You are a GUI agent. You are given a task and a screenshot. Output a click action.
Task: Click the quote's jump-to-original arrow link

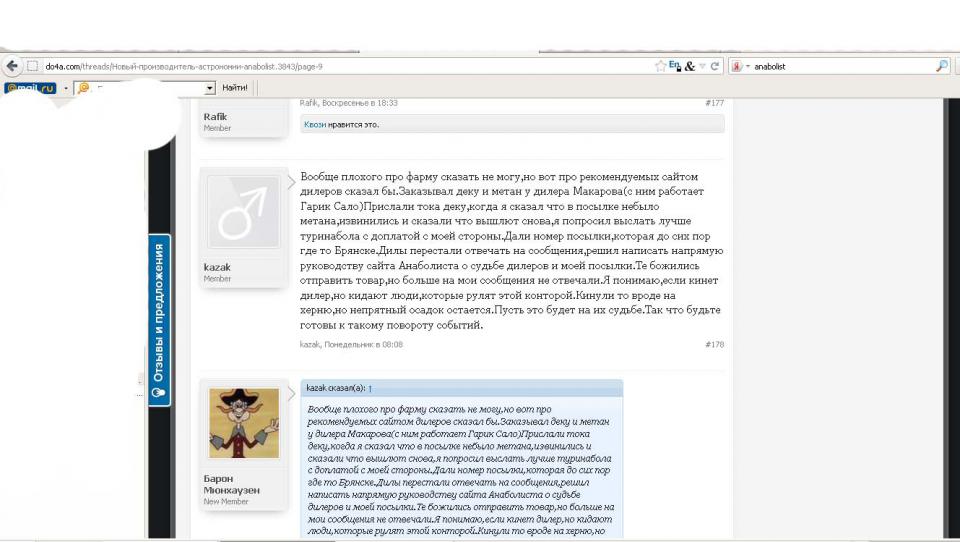coord(370,388)
